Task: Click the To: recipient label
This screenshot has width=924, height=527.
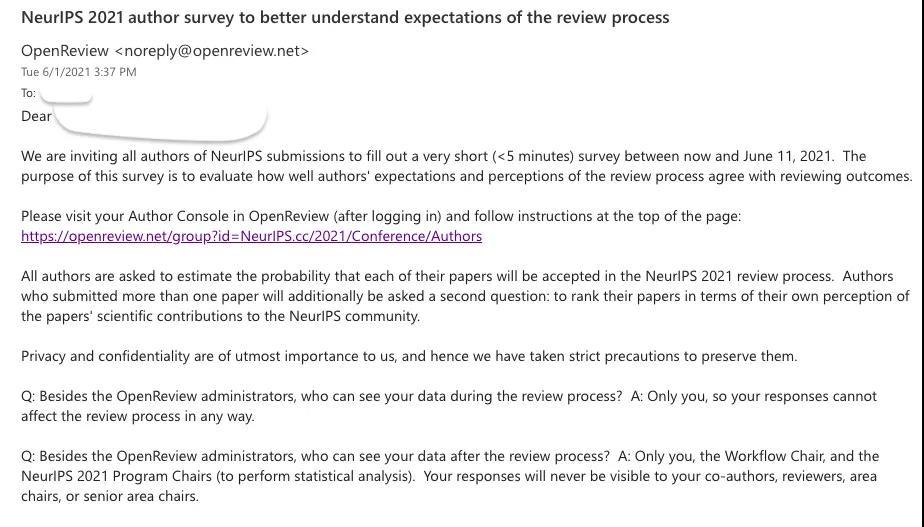Action: (28, 93)
